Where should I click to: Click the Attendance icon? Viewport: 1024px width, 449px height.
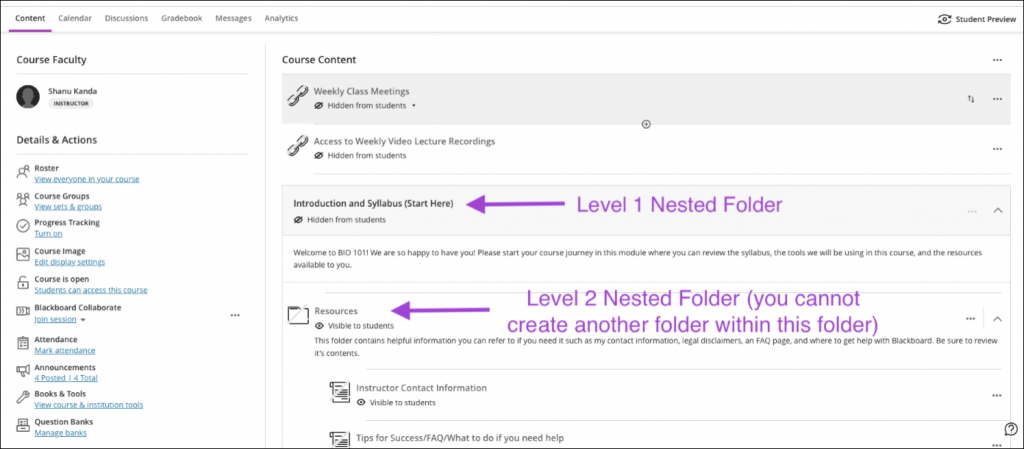pos(23,345)
